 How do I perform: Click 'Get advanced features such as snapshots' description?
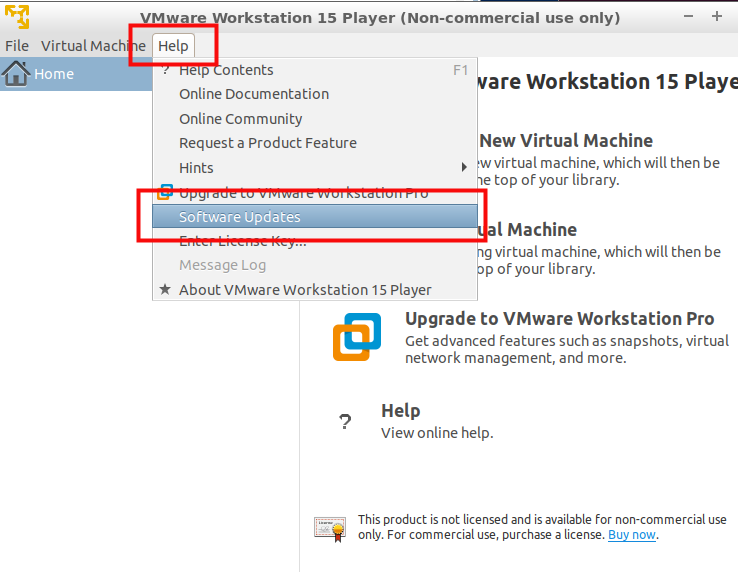(x=567, y=349)
